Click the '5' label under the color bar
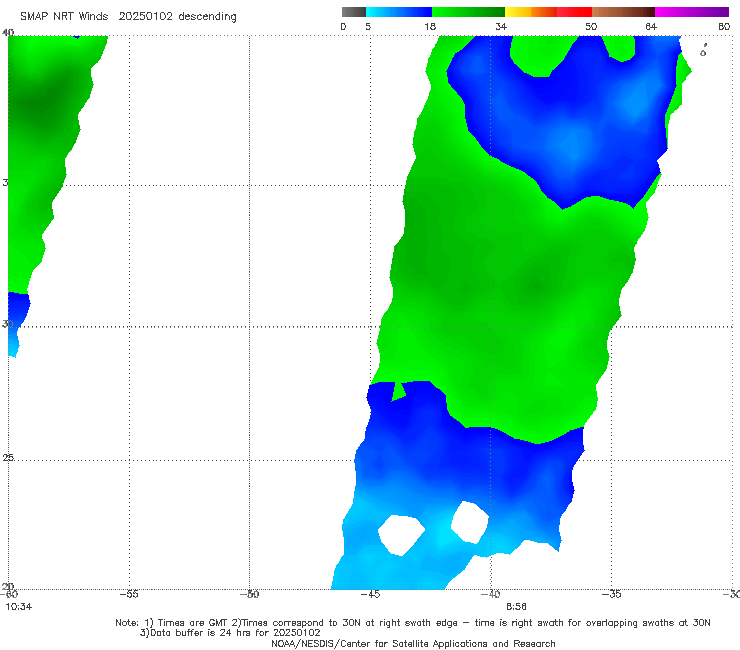This screenshot has width=740, height=650. point(368,27)
